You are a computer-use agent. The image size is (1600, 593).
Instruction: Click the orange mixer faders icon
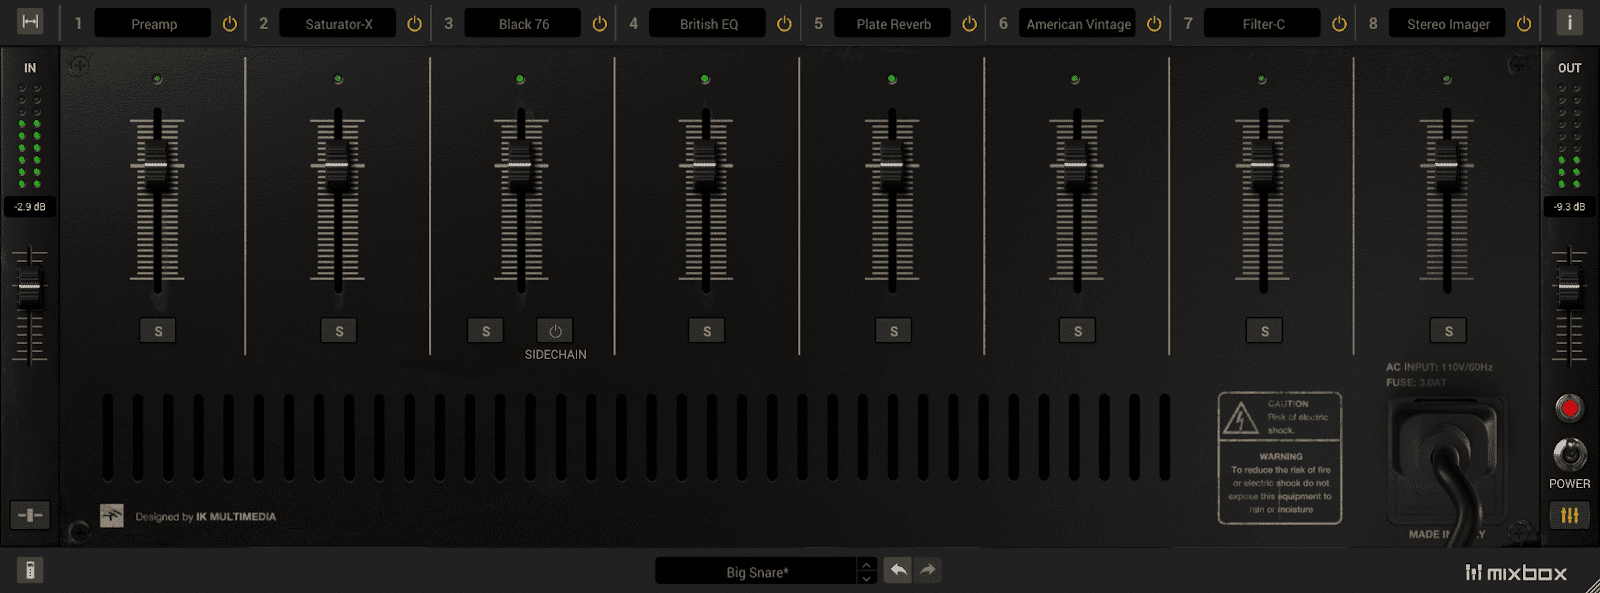point(1569,515)
